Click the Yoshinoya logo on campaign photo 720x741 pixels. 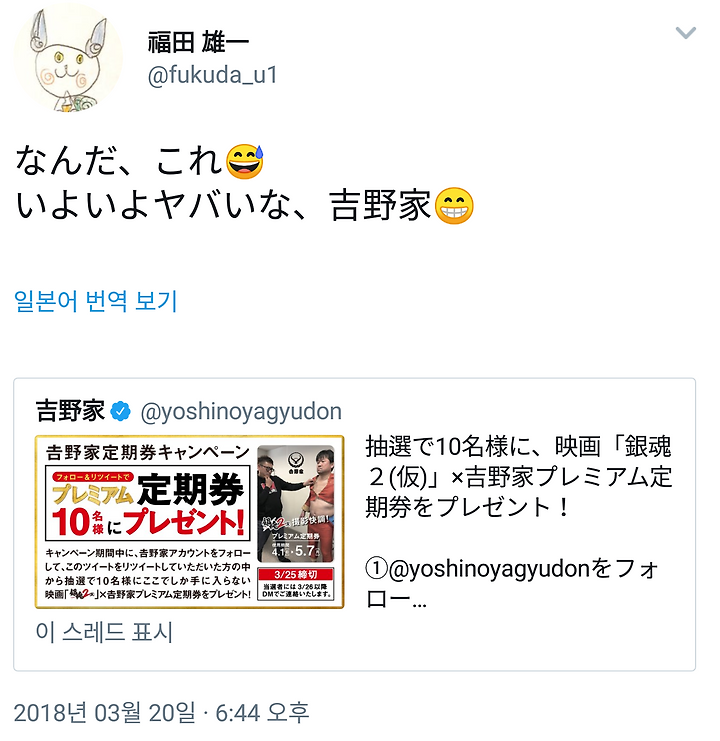(296, 462)
